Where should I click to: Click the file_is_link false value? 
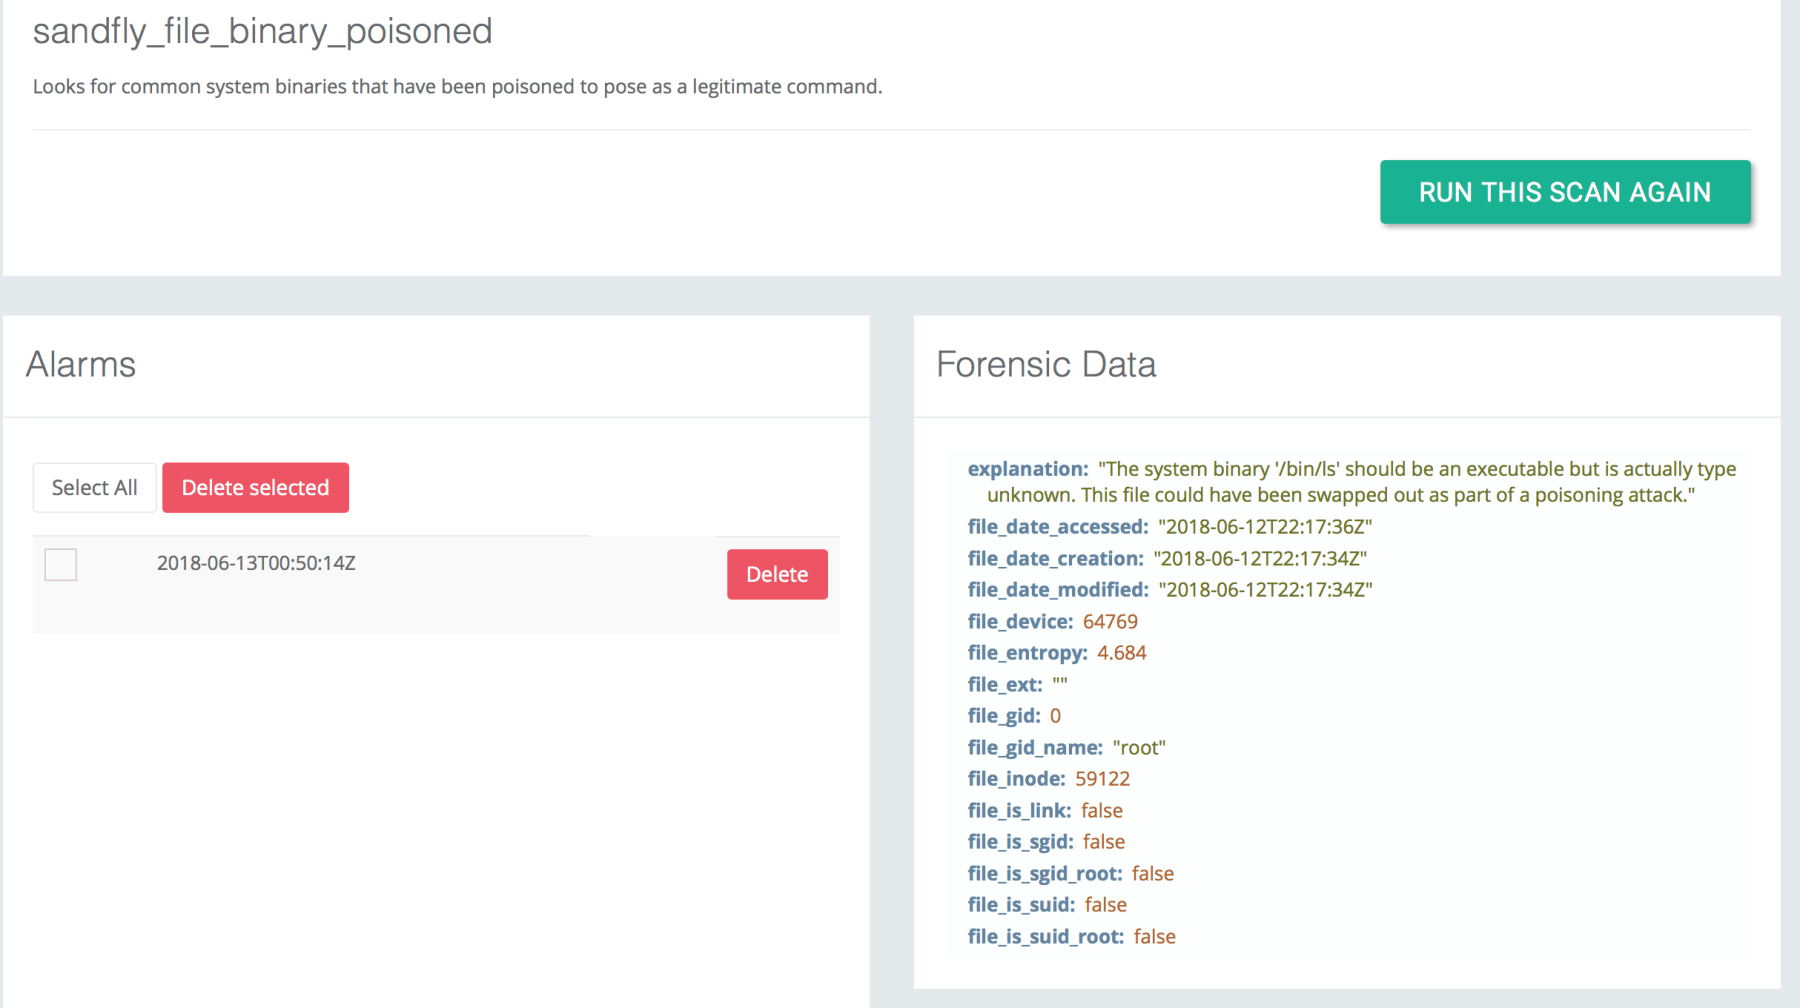click(x=1102, y=811)
